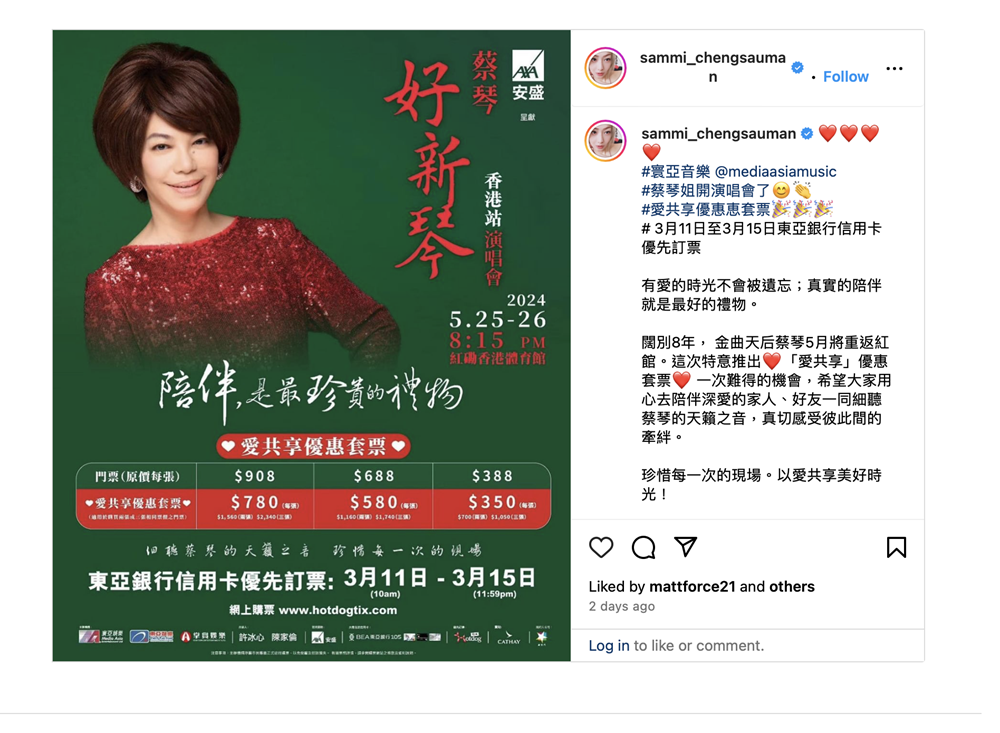Click caption profile avatar beside username

tap(605, 140)
